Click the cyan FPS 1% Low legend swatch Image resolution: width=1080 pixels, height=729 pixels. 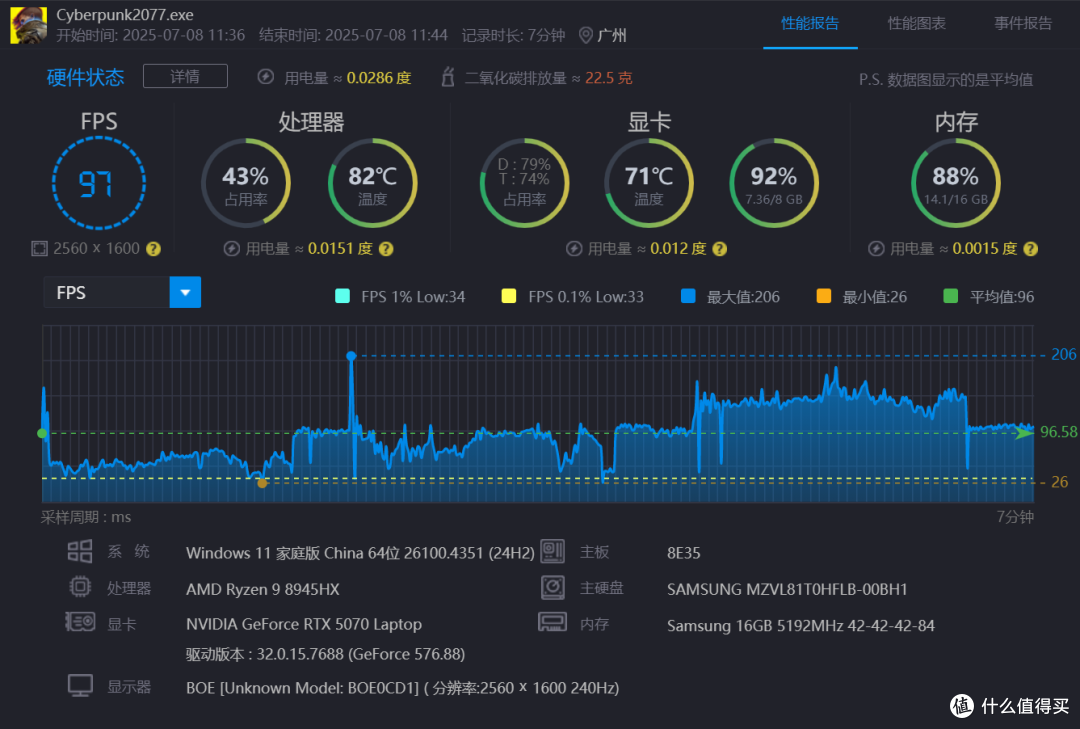pos(342,296)
